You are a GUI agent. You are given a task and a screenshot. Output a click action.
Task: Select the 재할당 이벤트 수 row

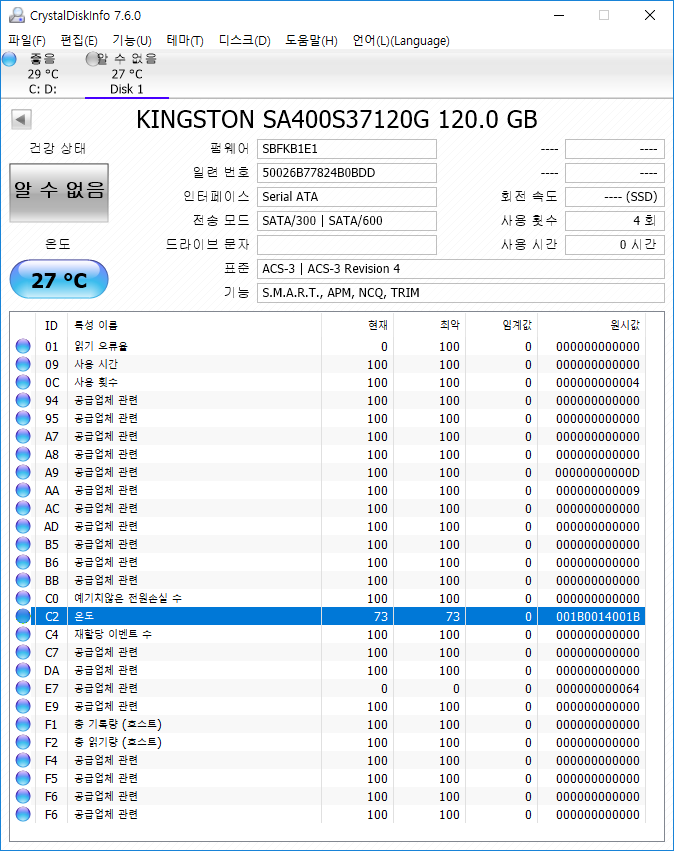coord(329,634)
